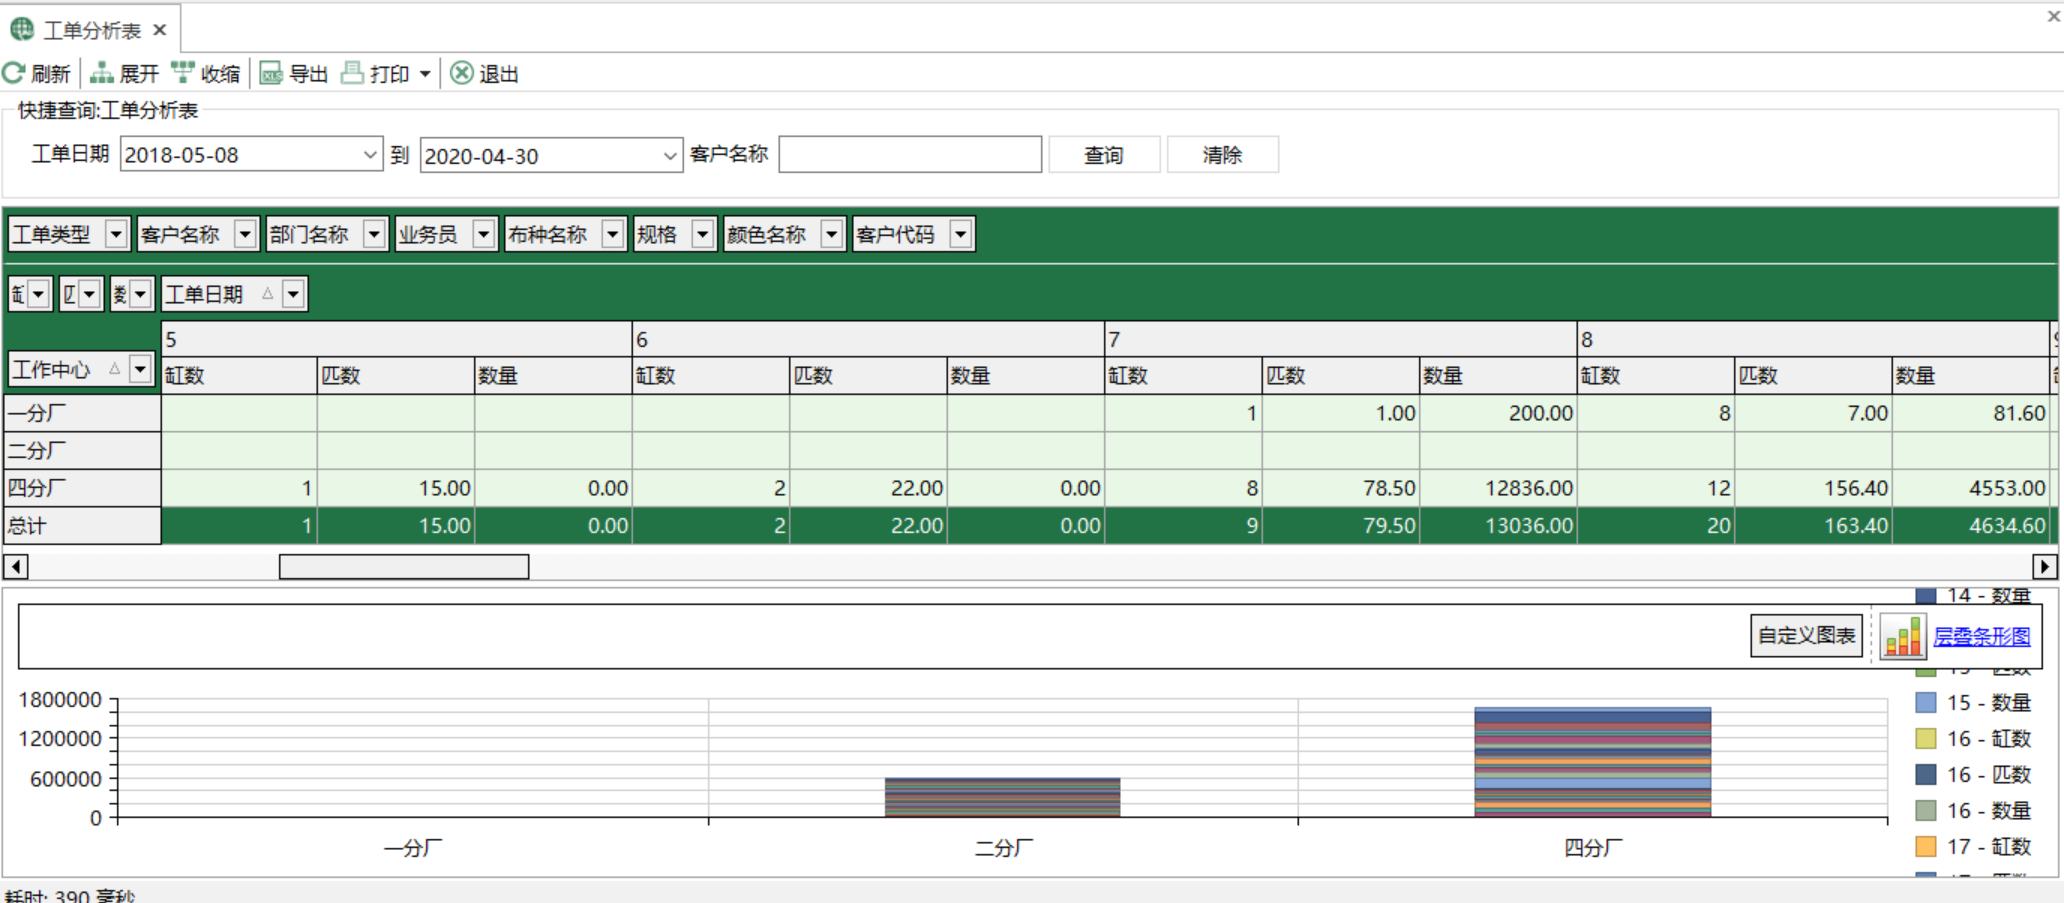Click the 二分厂 stacked bar in chart

coord(1002,797)
